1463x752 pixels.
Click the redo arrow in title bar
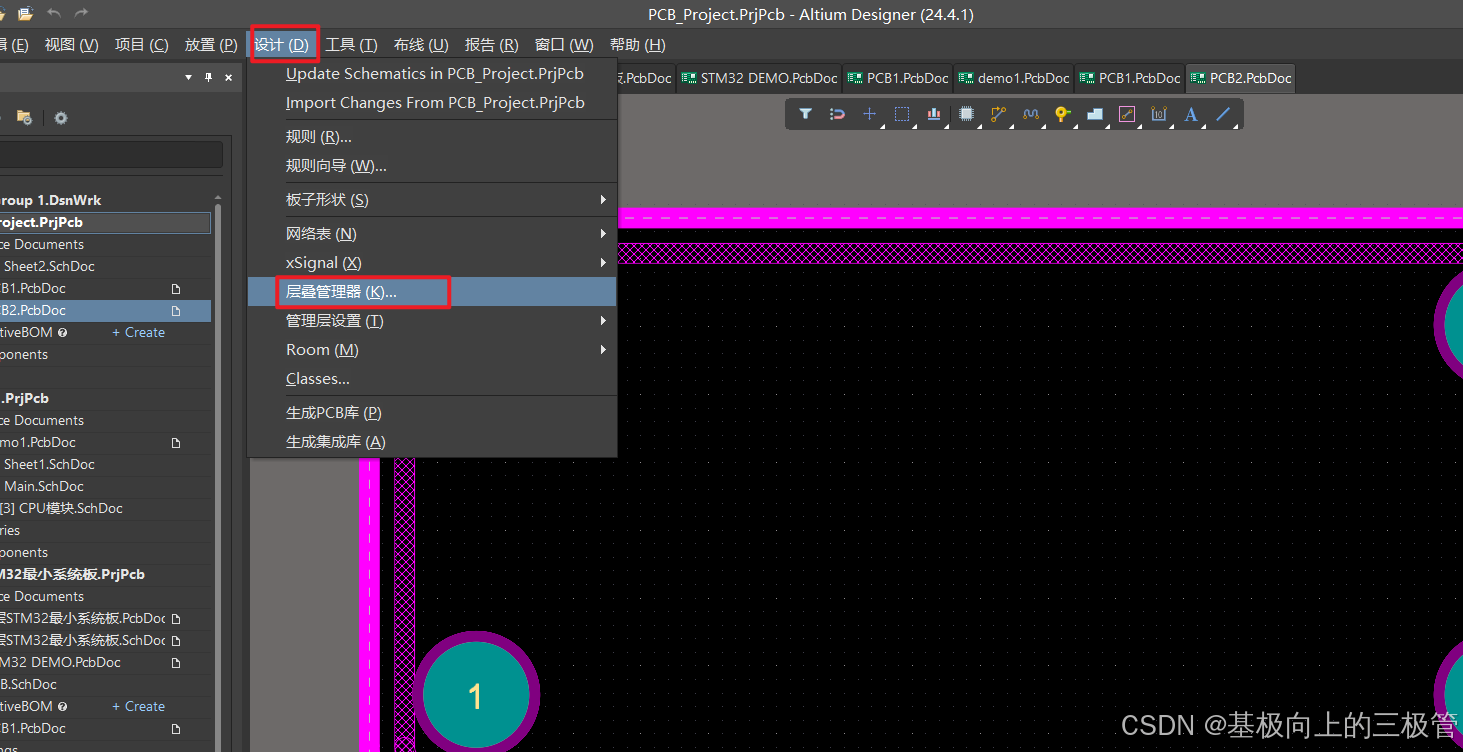(81, 14)
